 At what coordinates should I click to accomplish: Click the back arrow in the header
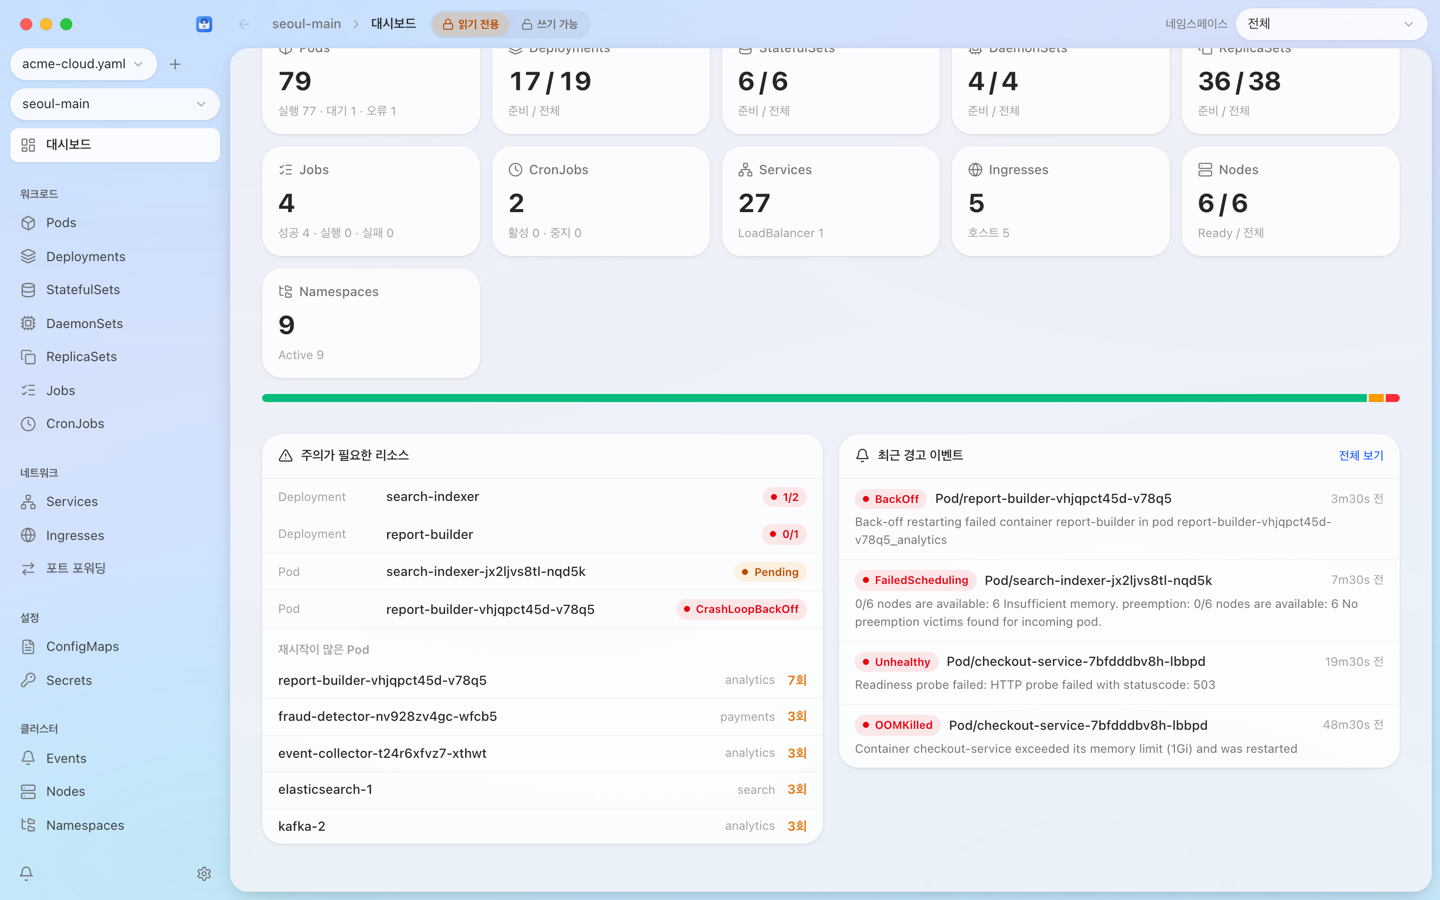click(x=244, y=24)
